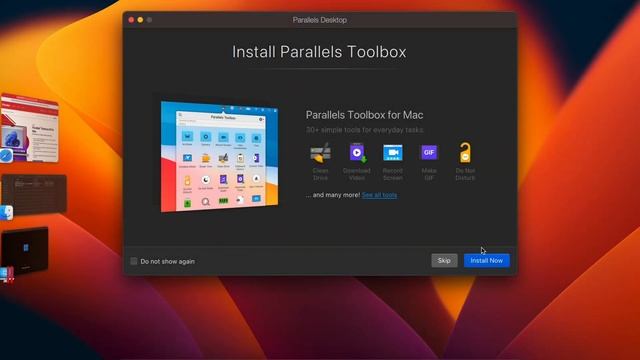Image resolution: width=640 pixels, height=360 pixels.
Task: Open the See all tools link
Action: [x=379, y=195]
